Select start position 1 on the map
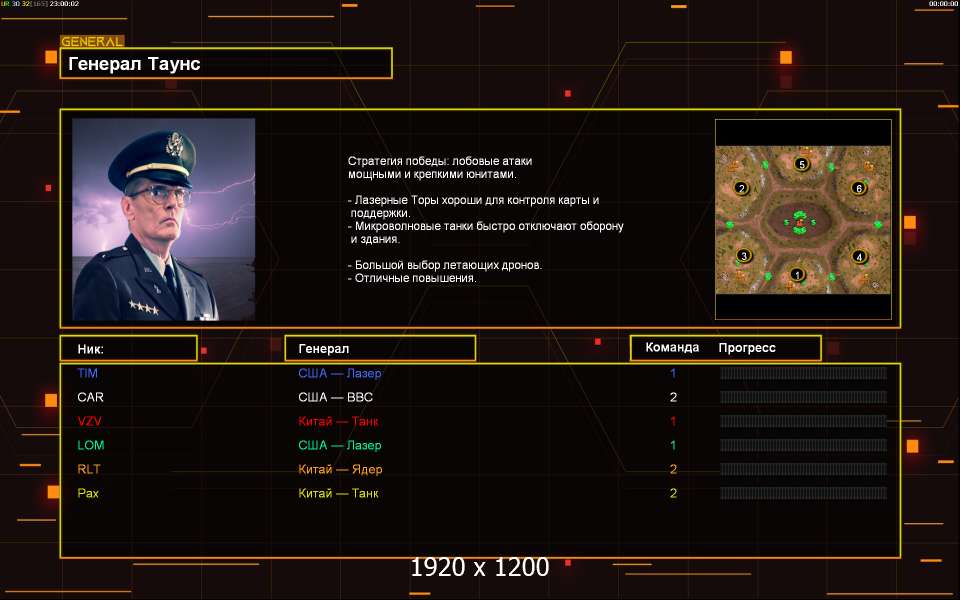Viewport: 960px width, 600px height. [x=796, y=274]
